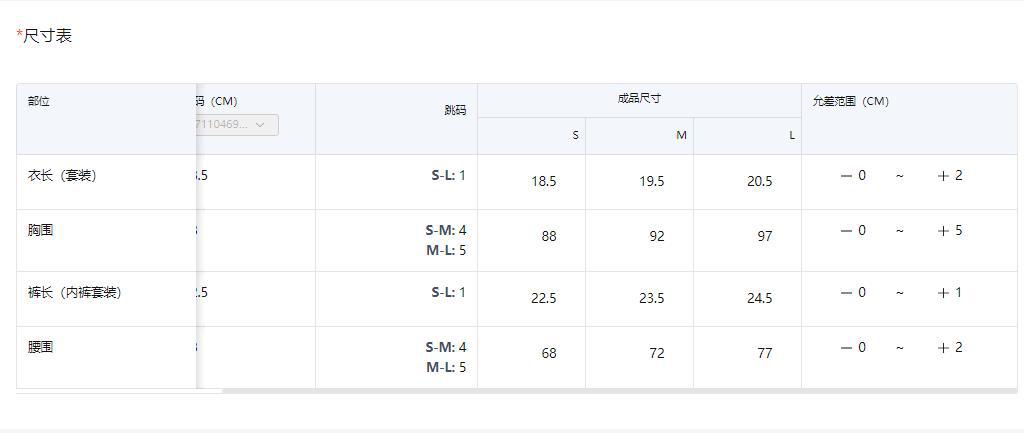1024x433 pixels.
Task: Click the 成品尺寸 column header
Action: tap(639, 99)
